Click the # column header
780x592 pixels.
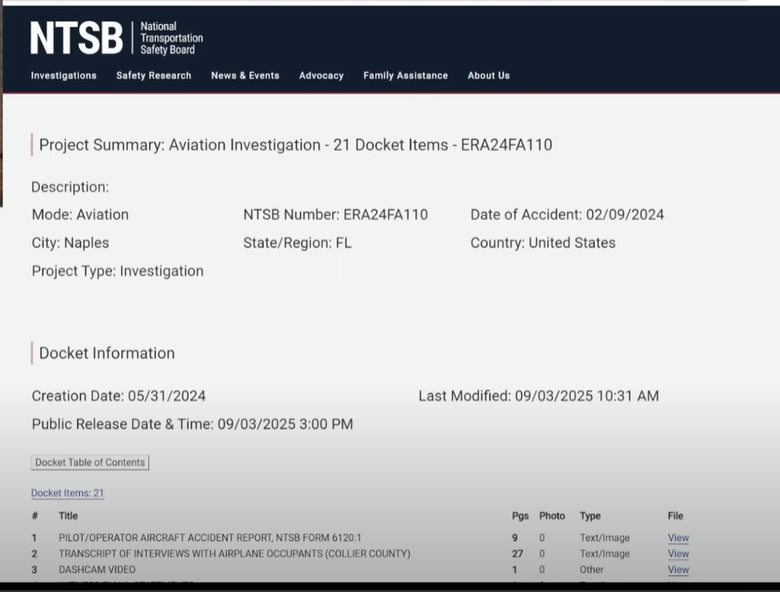(x=35, y=516)
